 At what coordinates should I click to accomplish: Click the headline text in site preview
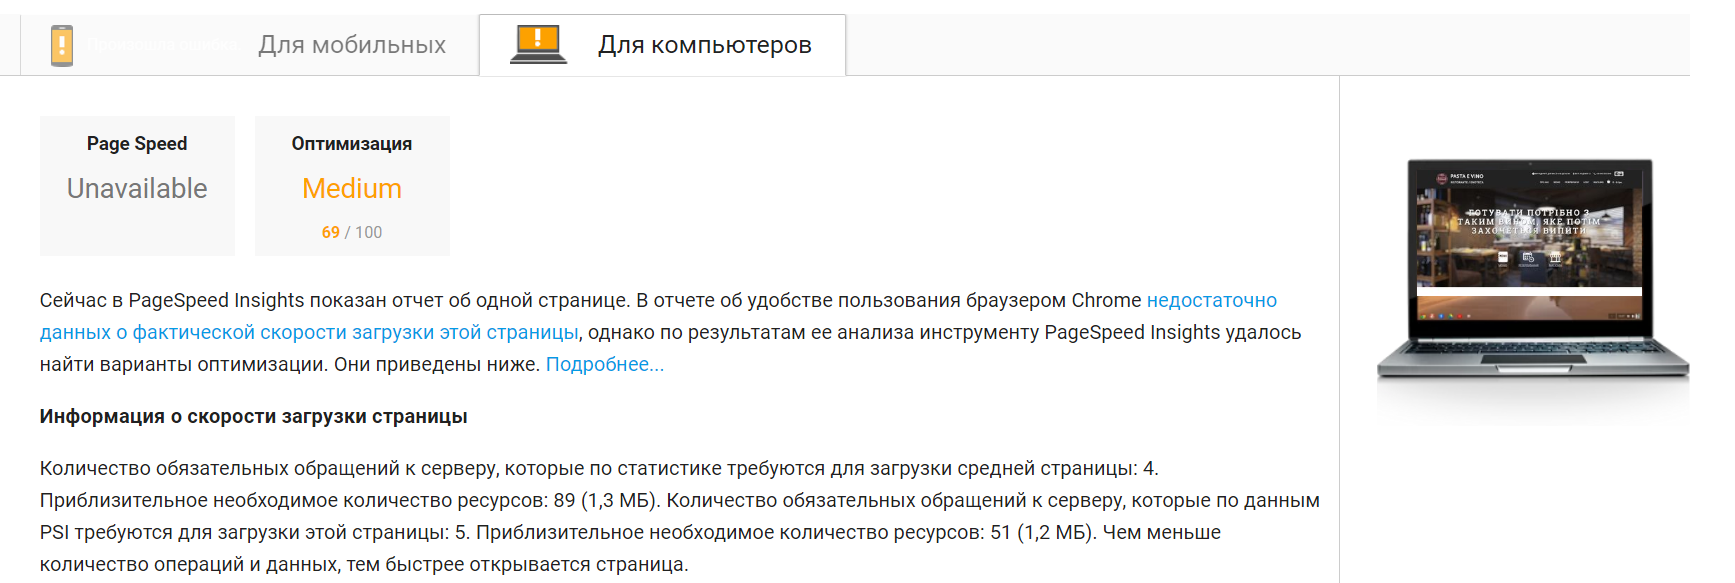pyautogui.click(x=1529, y=222)
